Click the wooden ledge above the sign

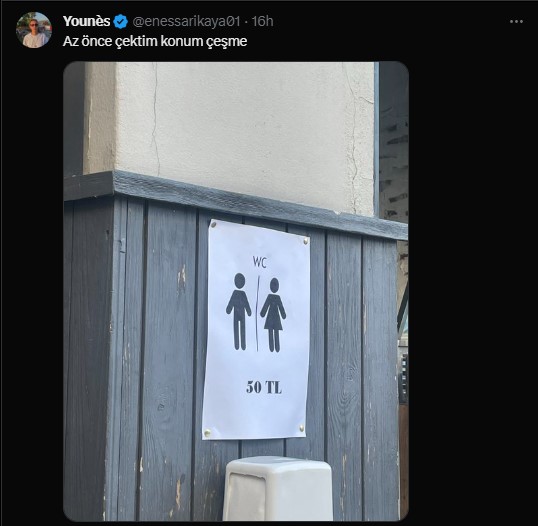pos(236,202)
